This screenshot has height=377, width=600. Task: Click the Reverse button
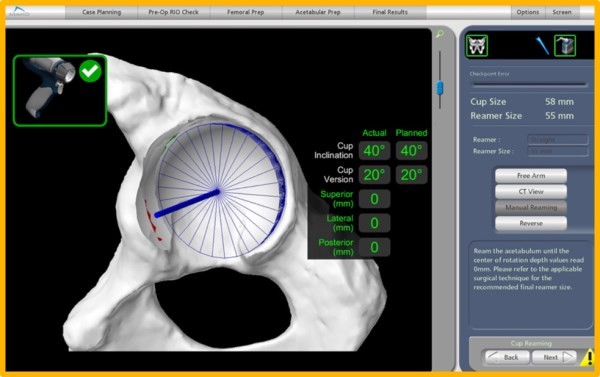(531, 223)
